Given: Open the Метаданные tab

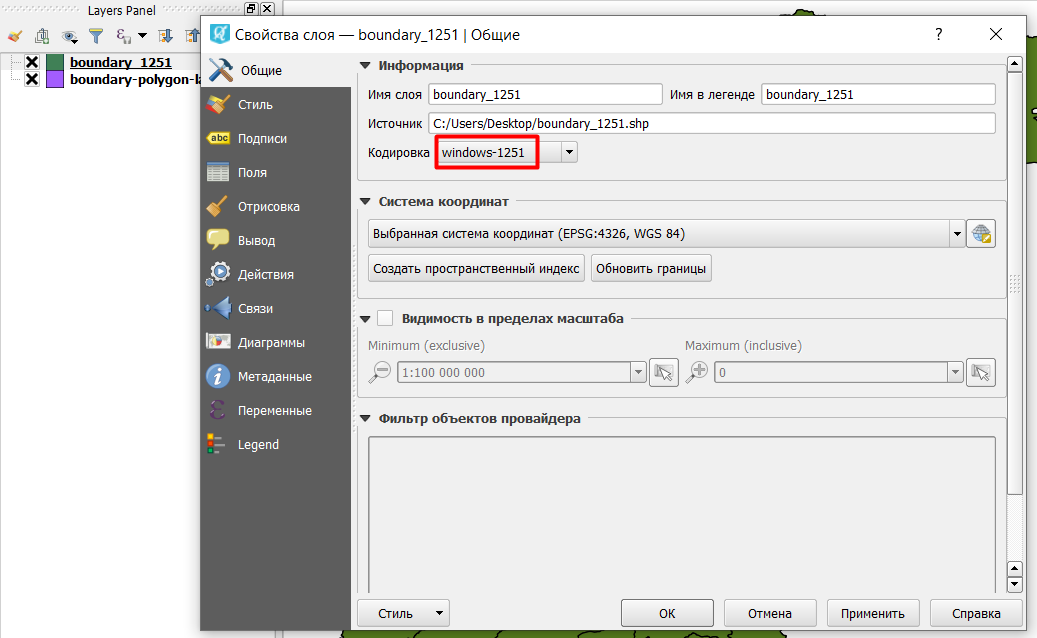Looking at the screenshot, I should click(x=276, y=376).
